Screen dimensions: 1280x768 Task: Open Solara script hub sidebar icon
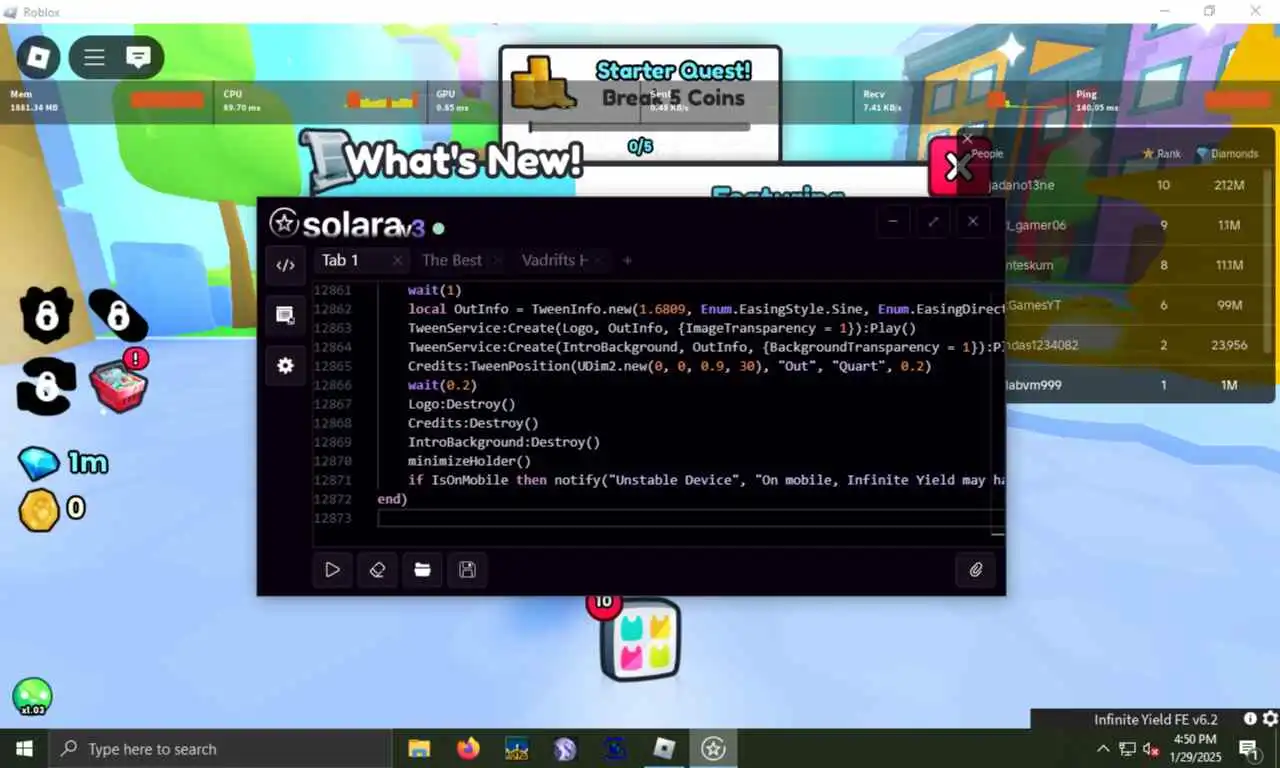coord(285,315)
